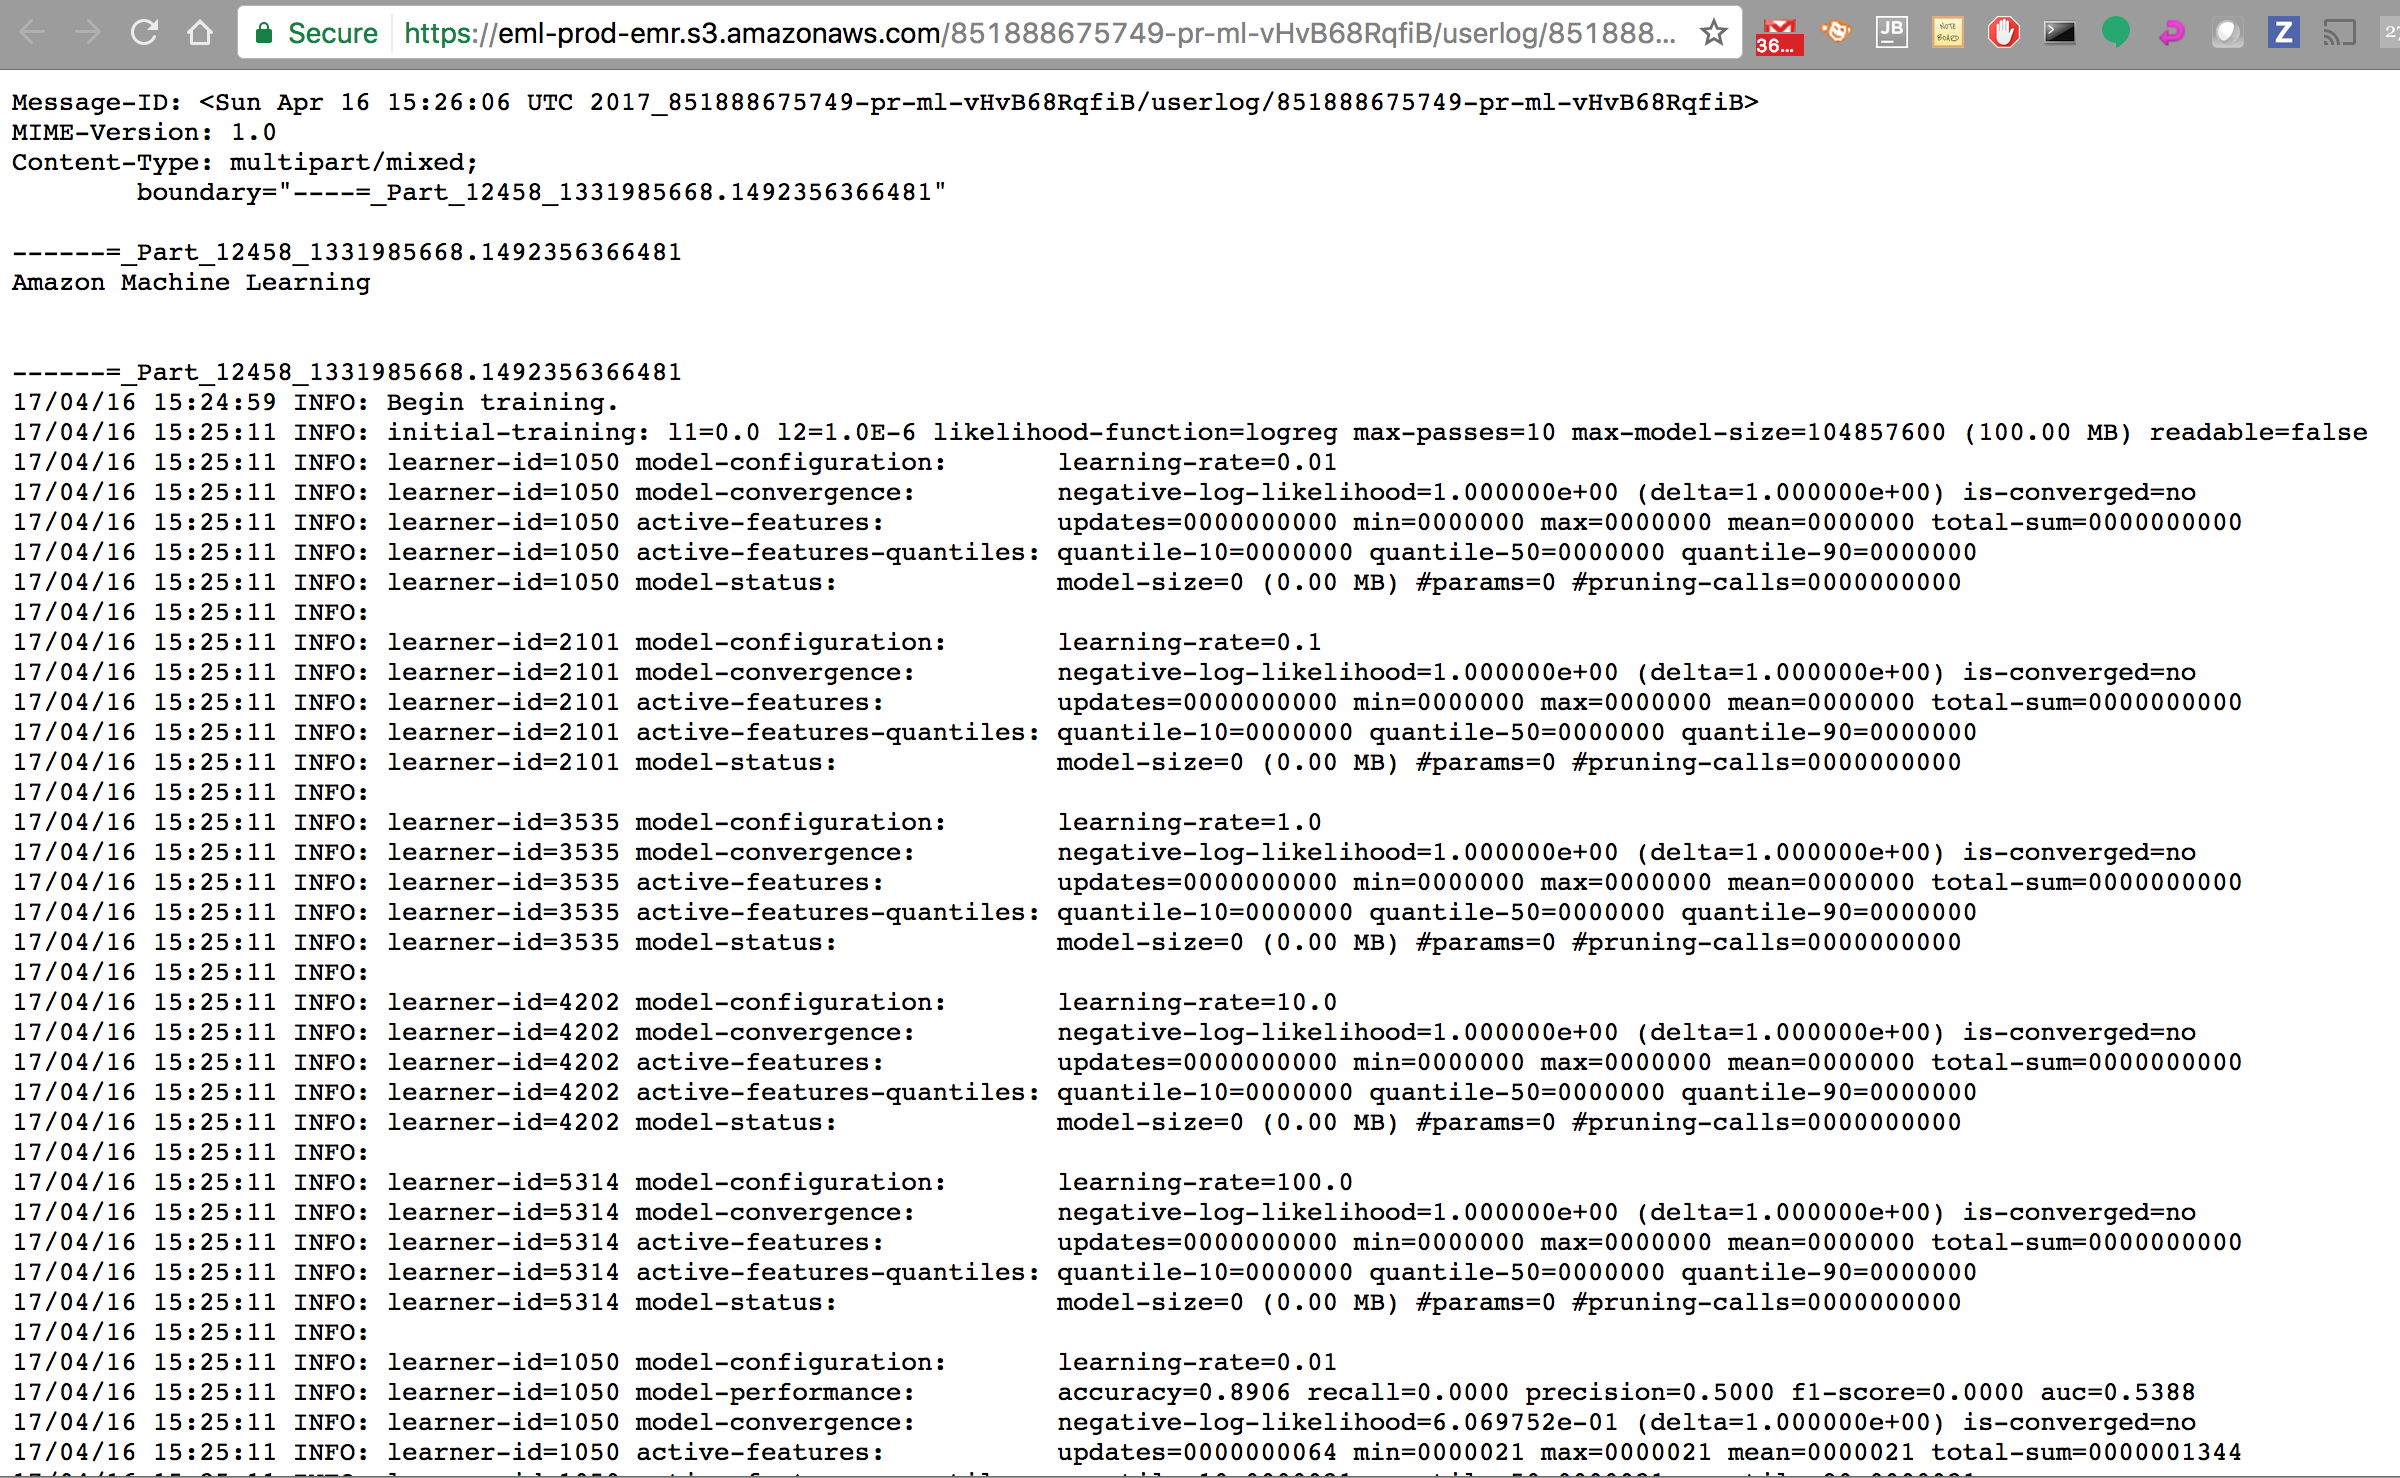Click the JetBrains JB extension icon
Screen dimensions: 2400x1478
click(x=1891, y=32)
